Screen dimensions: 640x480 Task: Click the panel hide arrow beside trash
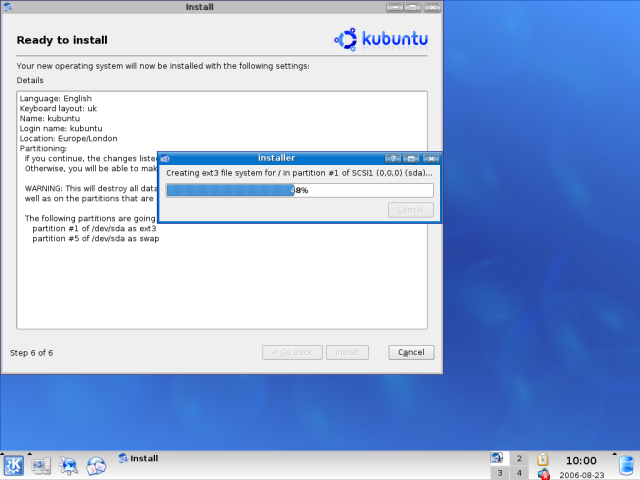(615, 453)
